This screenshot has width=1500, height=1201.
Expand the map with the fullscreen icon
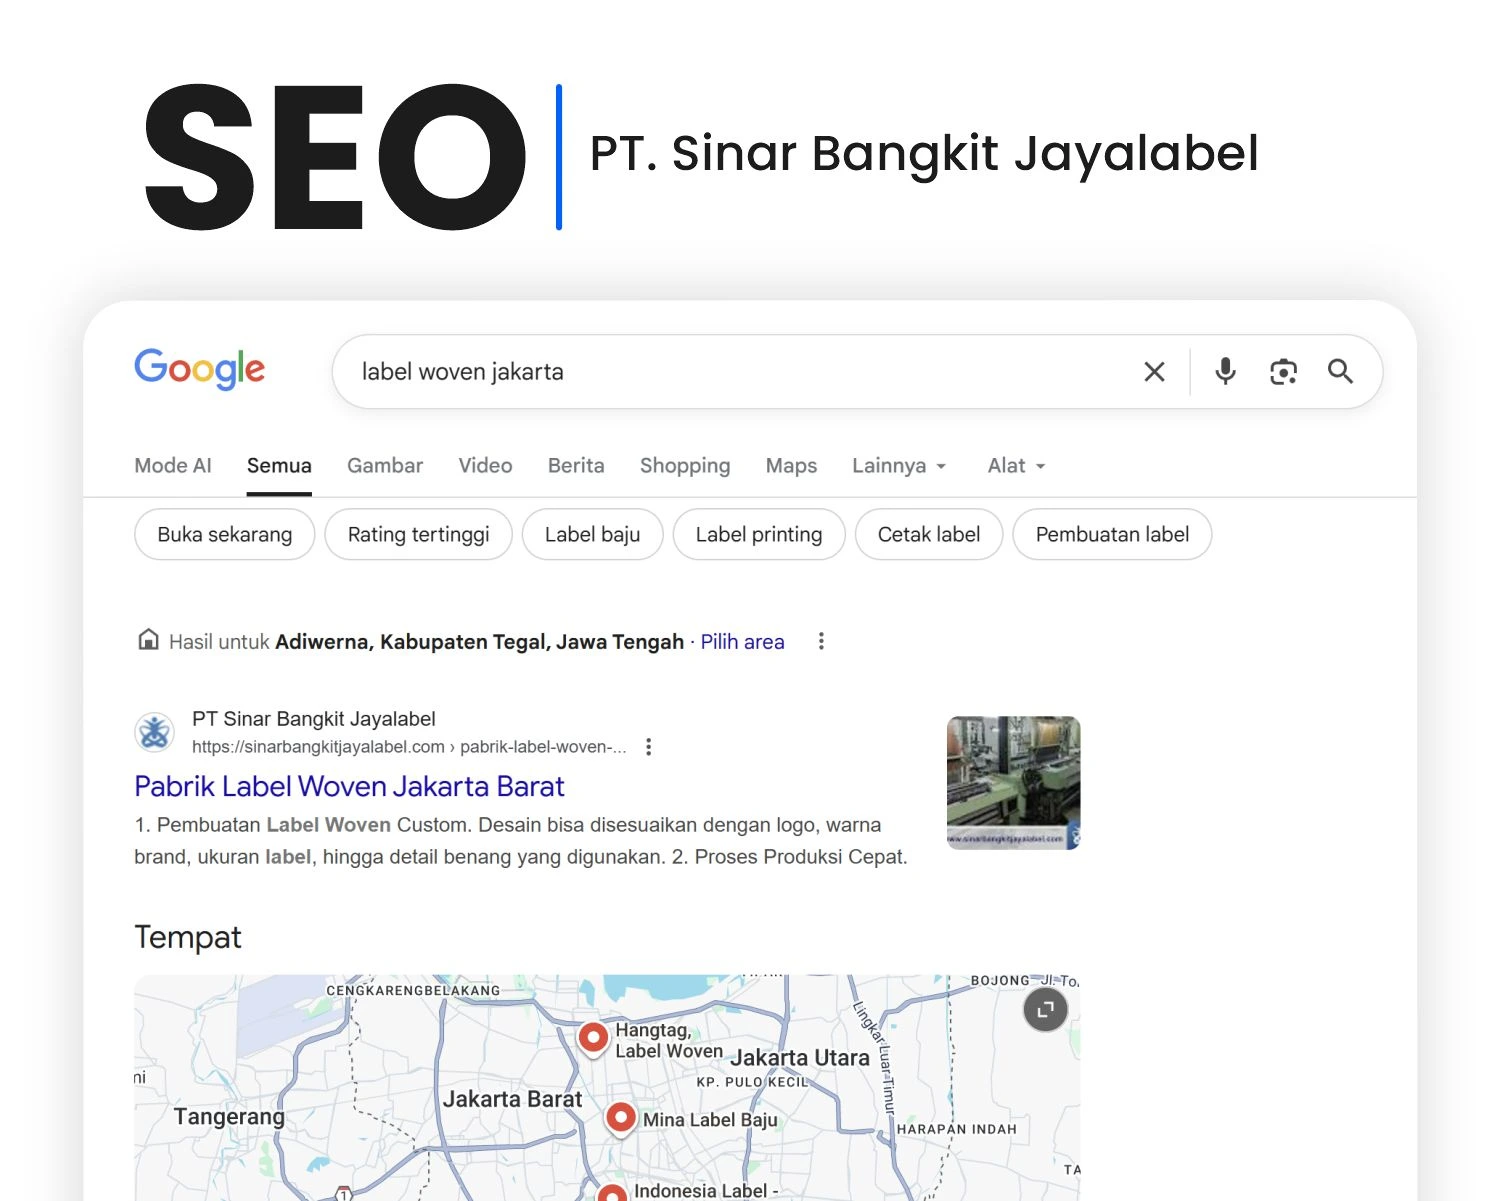(x=1045, y=1010)
